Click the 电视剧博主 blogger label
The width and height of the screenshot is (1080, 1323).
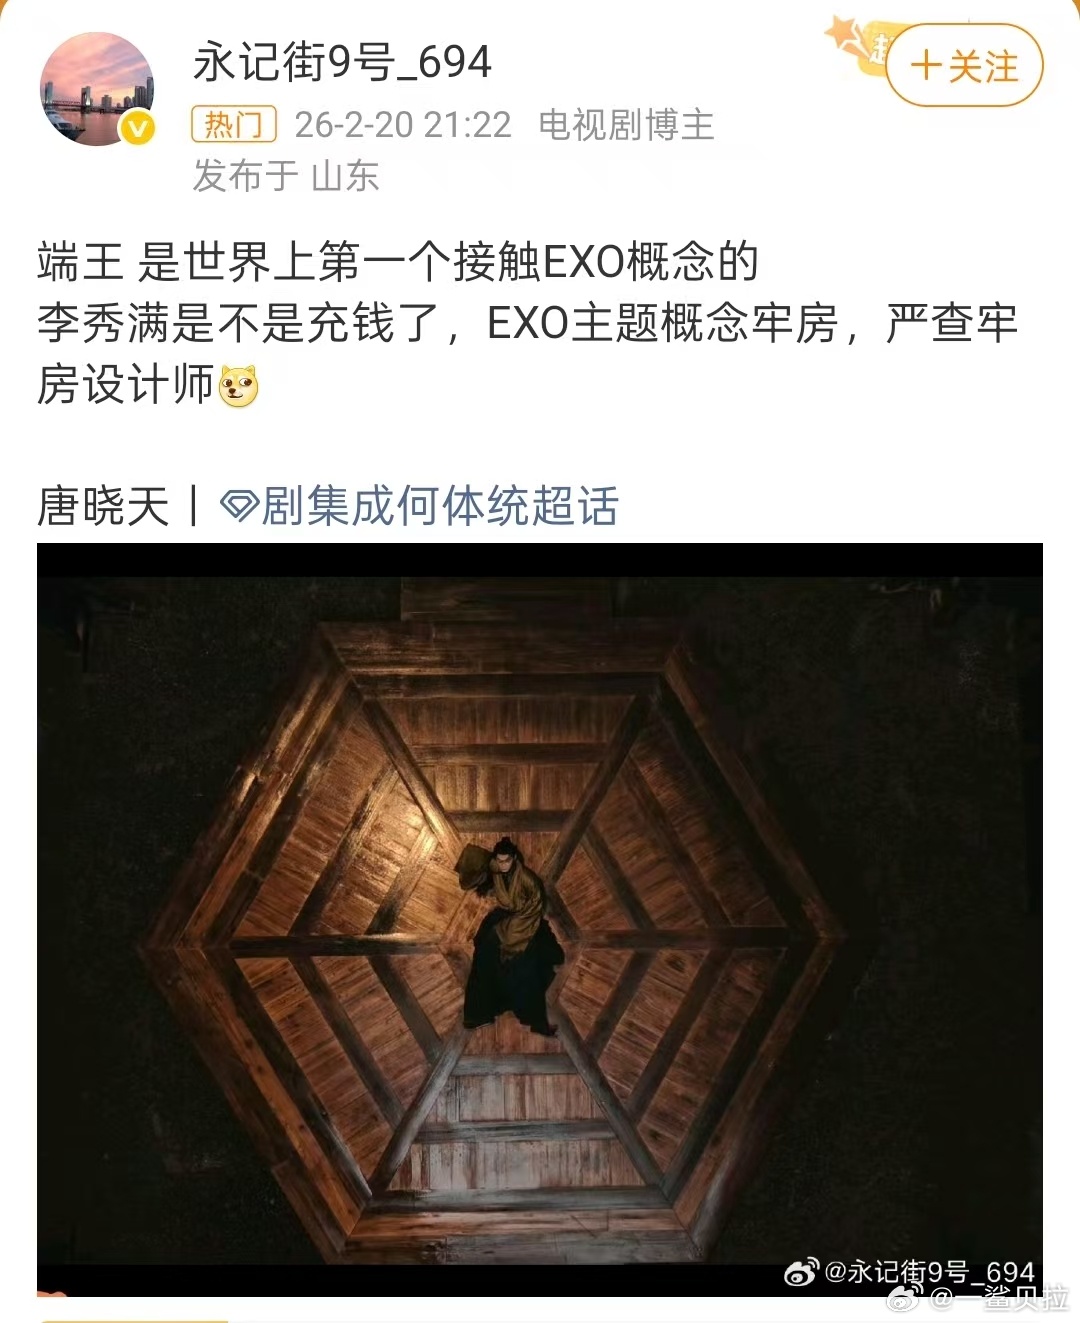click(626, 125)
